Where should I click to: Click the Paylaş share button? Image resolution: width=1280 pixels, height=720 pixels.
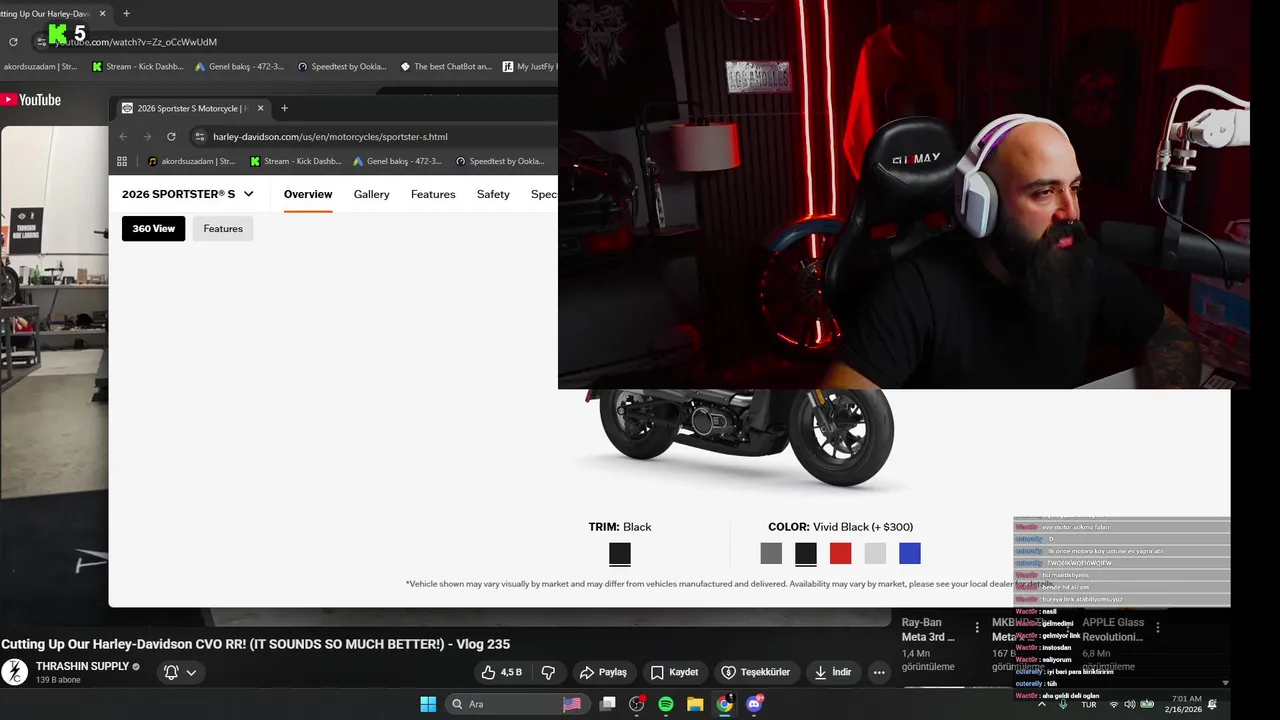click(603, 672)
